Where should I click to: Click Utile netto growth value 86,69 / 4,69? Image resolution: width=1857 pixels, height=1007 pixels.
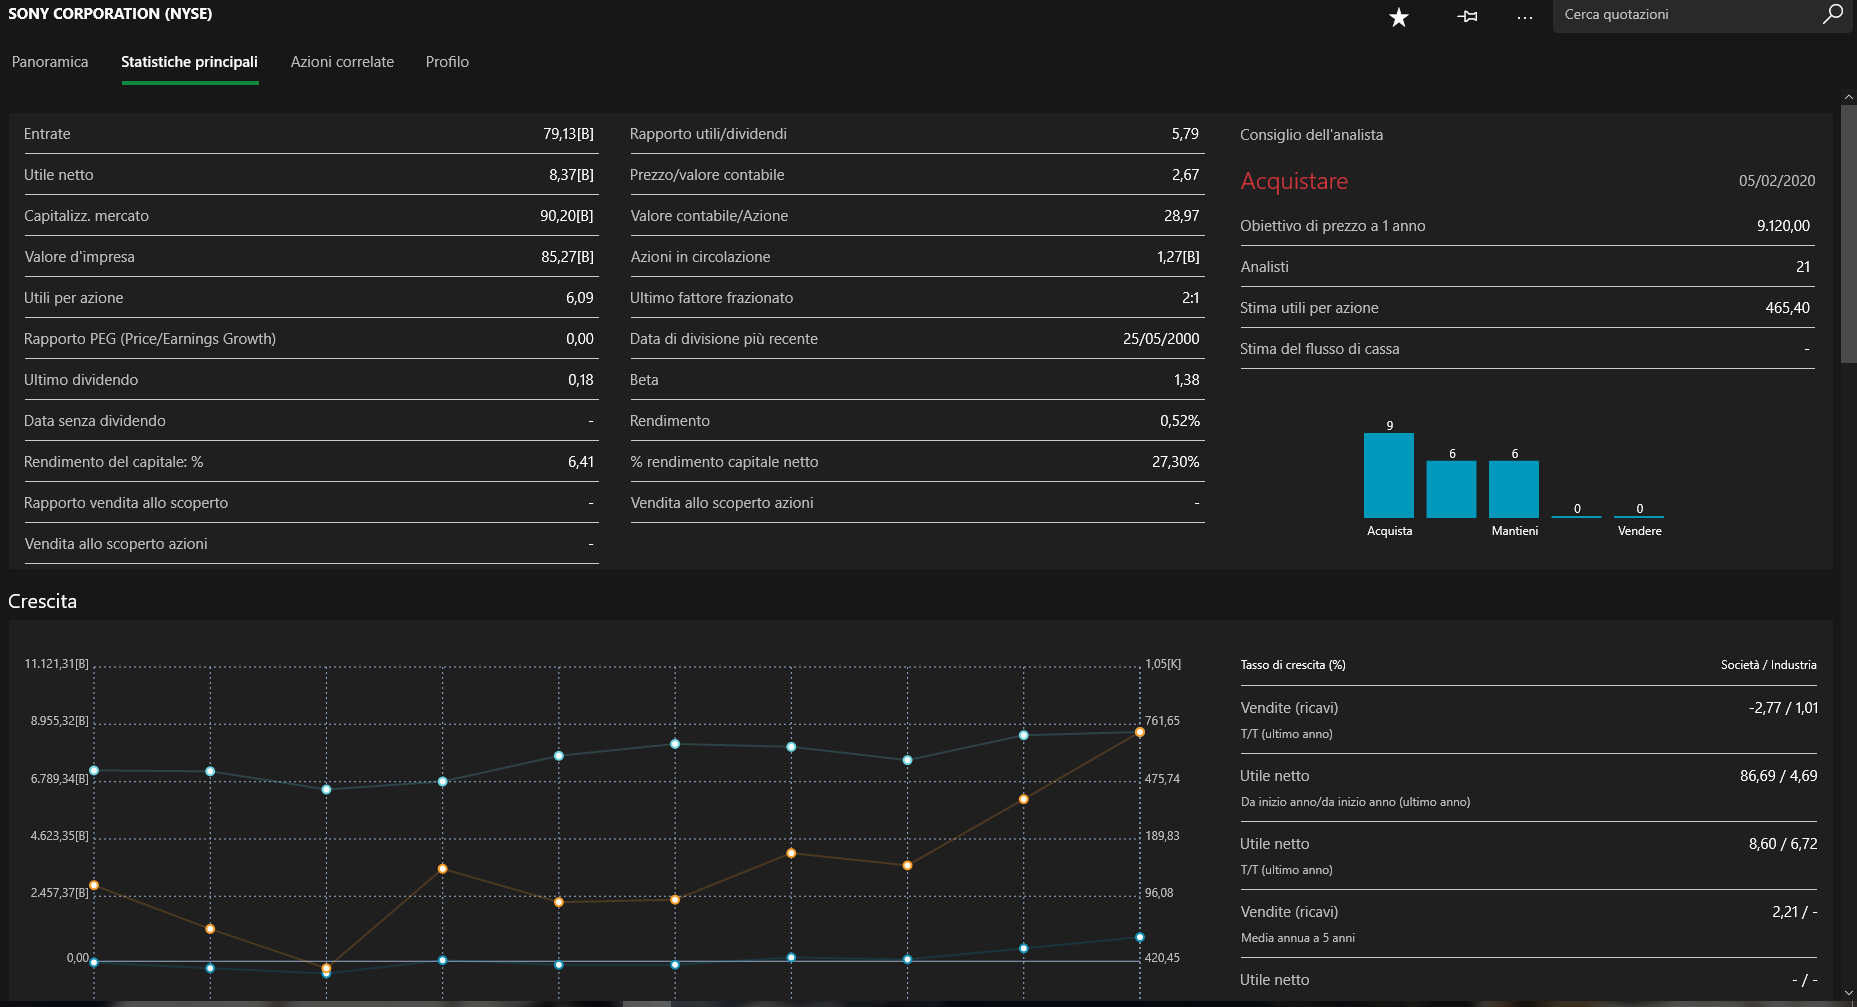coord(1778,776)
